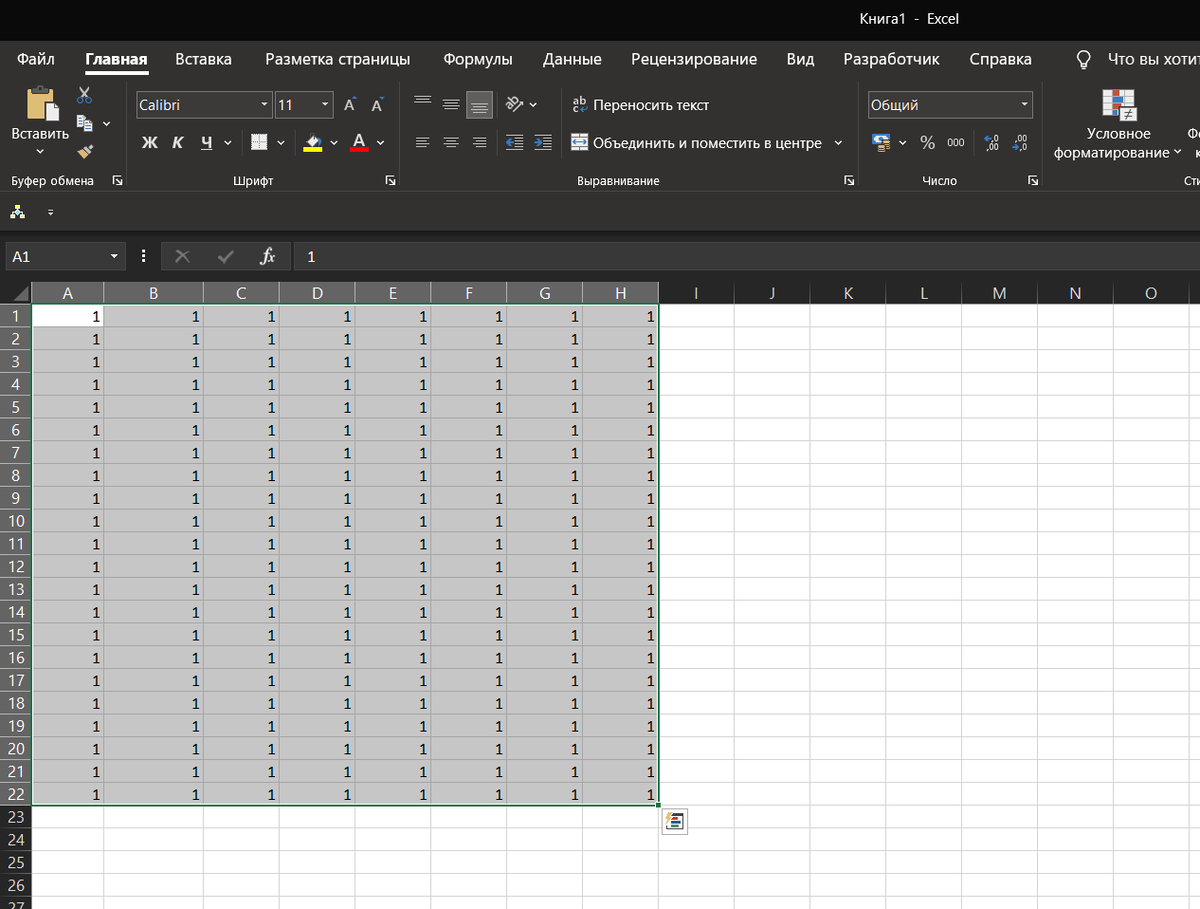Expand font color palette arrow

point(382,143)
